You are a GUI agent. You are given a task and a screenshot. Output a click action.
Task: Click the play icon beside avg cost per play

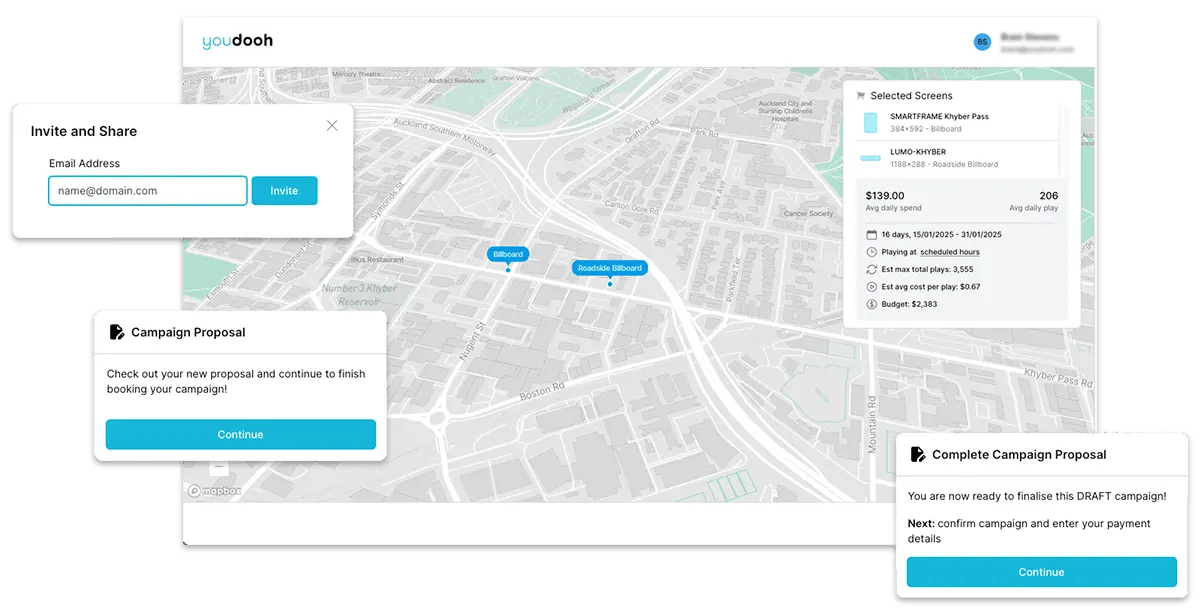pos(871,287)
